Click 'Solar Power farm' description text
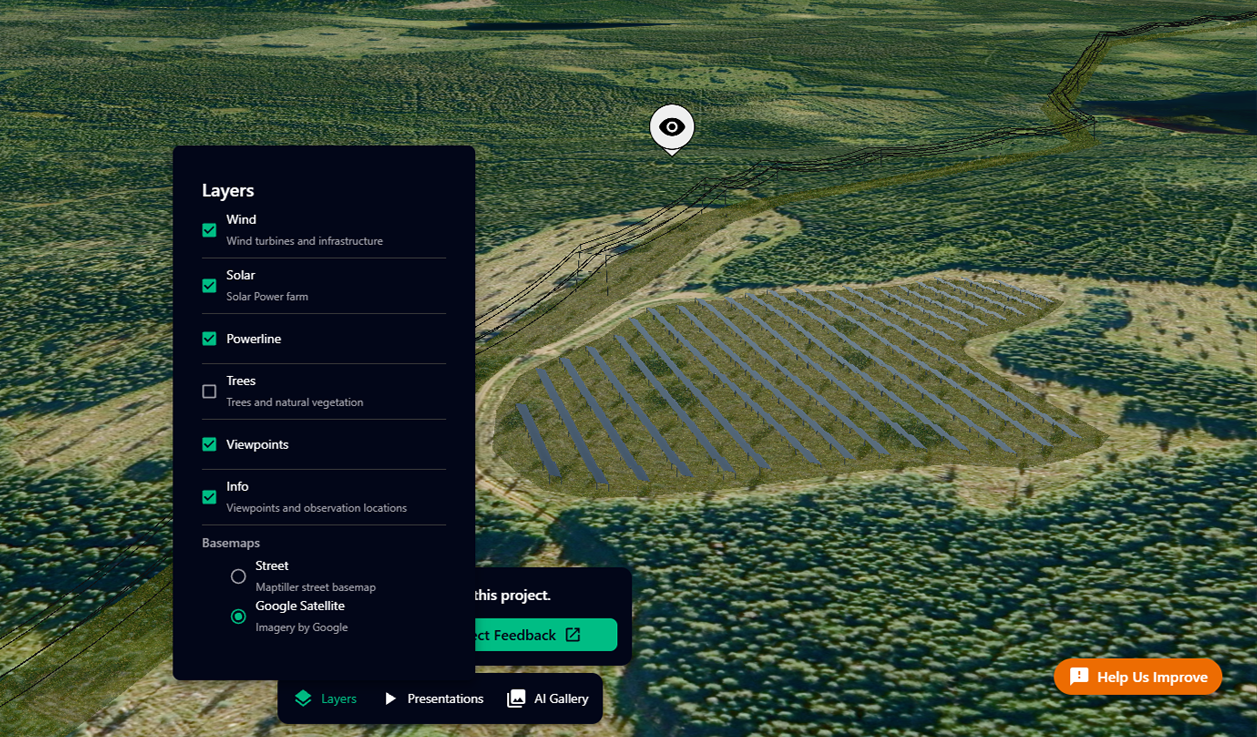 (x=267, y=297)
